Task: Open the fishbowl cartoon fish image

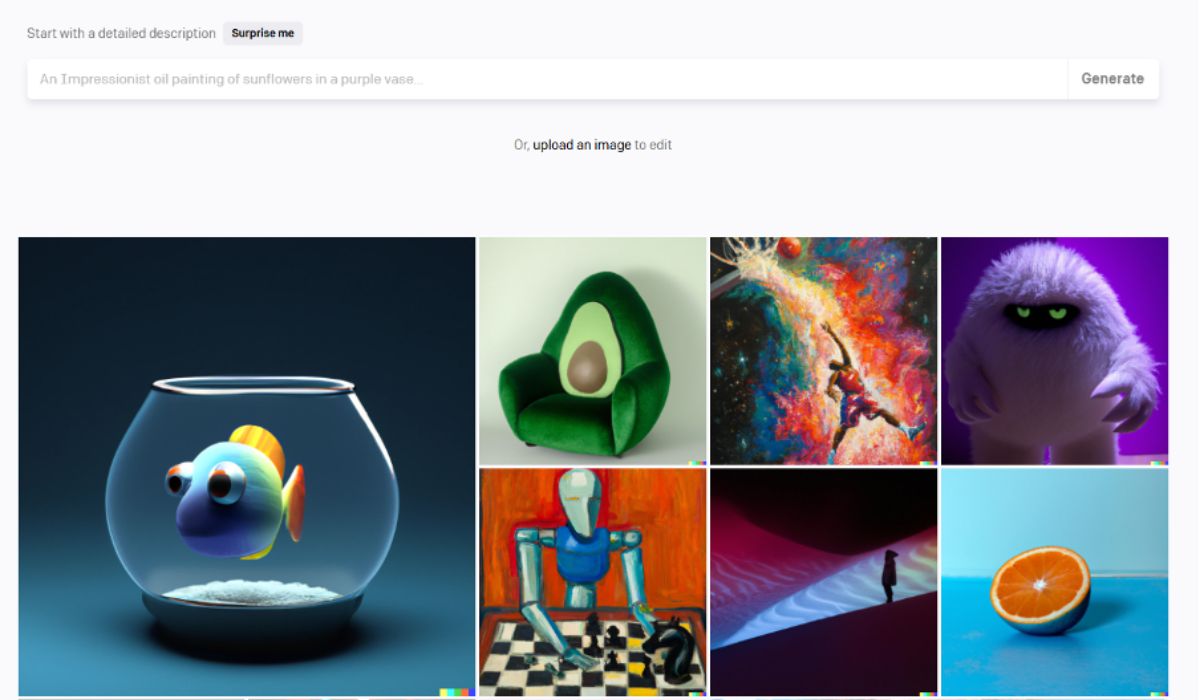Action: 247,466
